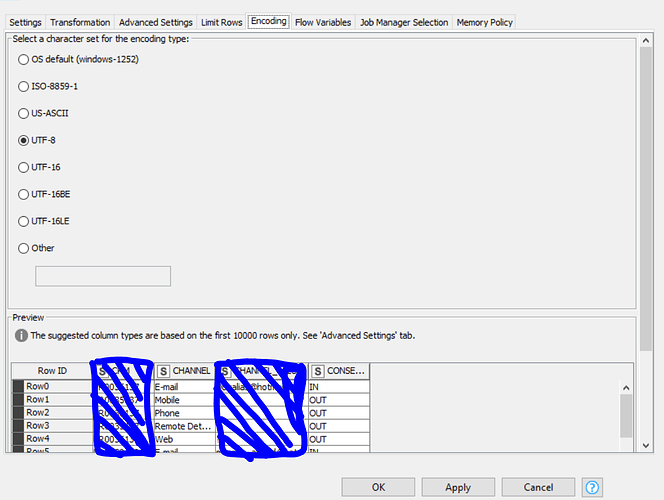This screenshot has height=500, width=664.
Task: Switch to the Settings tab
Action: tap(25, 22)
